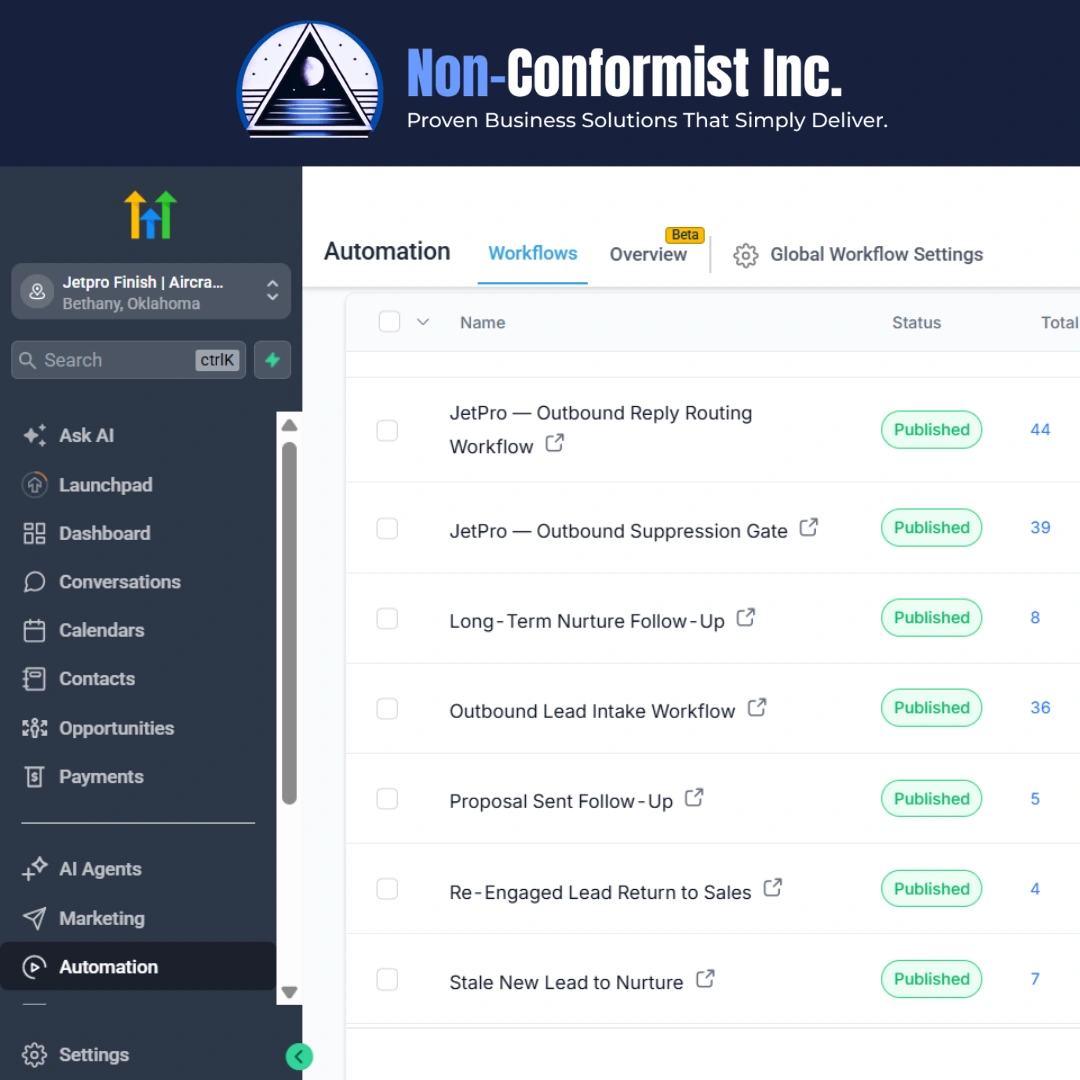Click the Non-Conformist Inc. banner logo
Image resolution: width=1080 pixels, height=1080 pixels.
point(310,79)
